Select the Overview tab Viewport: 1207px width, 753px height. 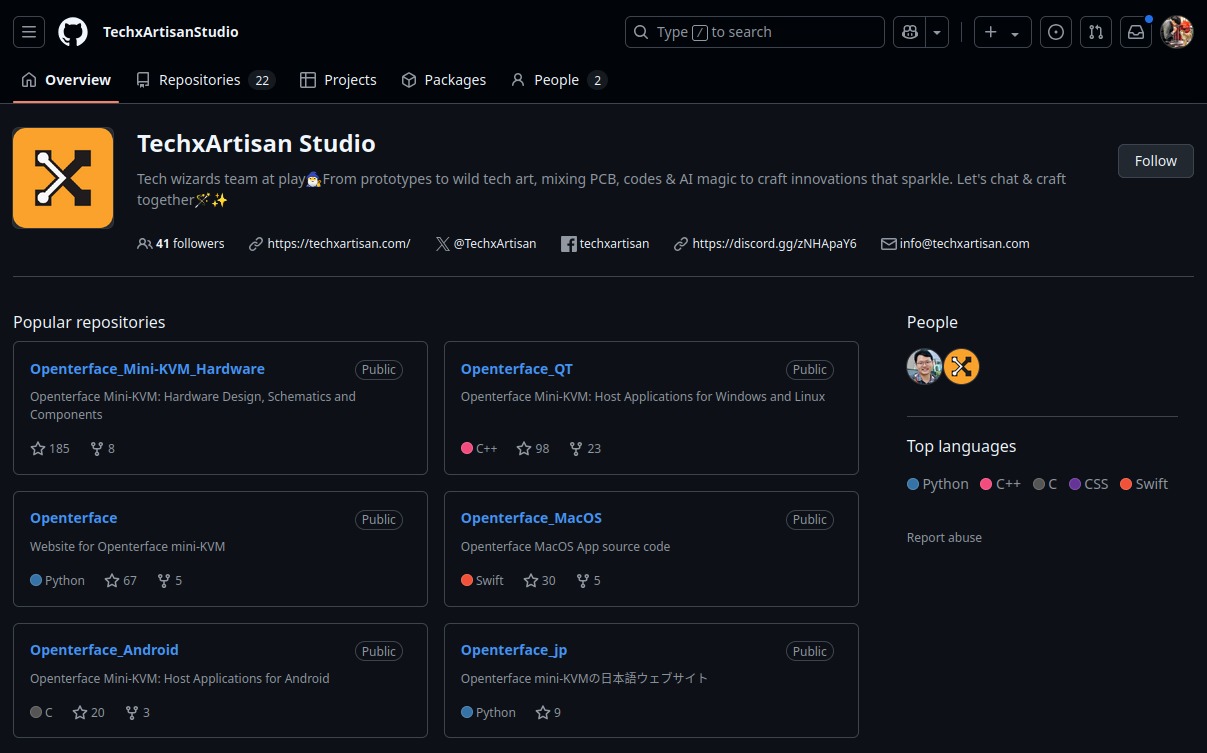(66, 80)
